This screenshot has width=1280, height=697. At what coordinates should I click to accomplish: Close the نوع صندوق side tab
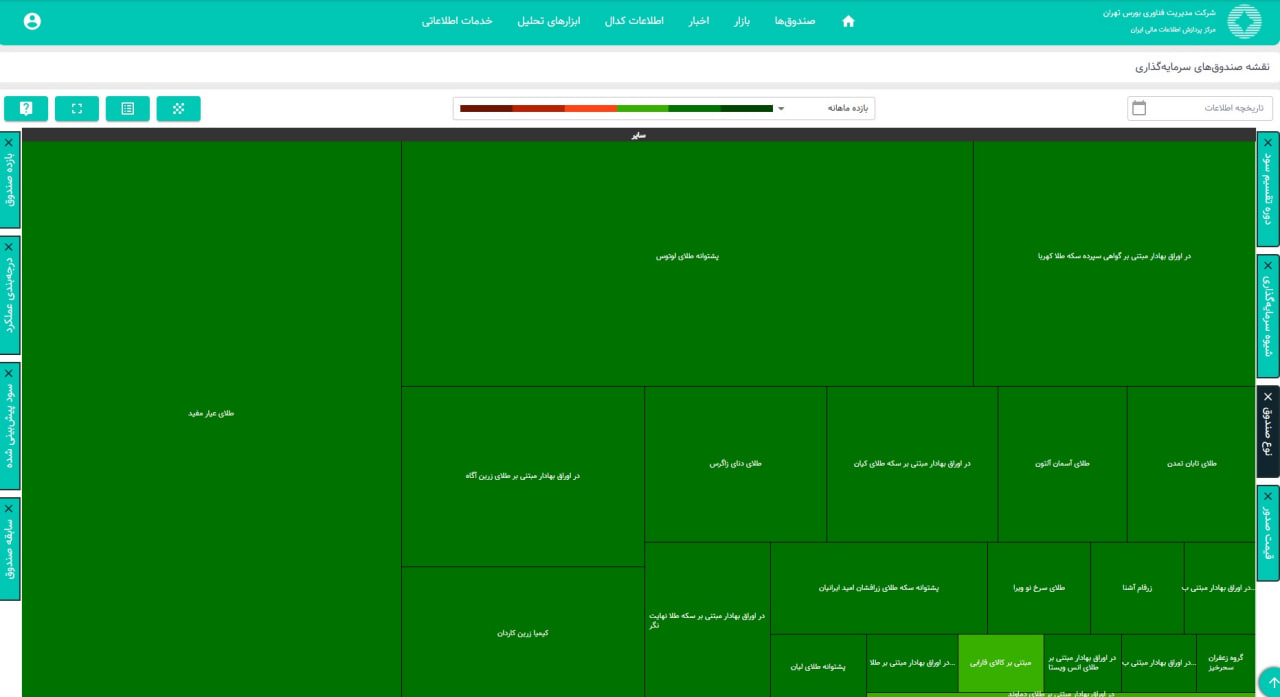[x=1268, y=397]
